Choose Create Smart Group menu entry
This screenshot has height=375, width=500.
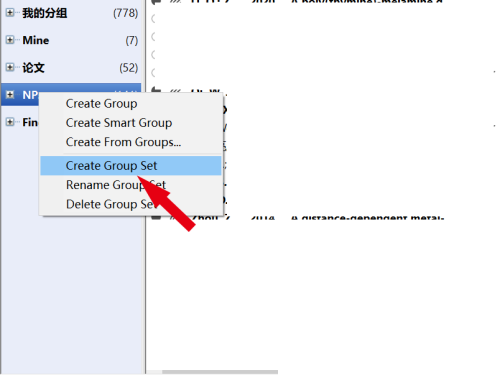[x=119, y=123]
